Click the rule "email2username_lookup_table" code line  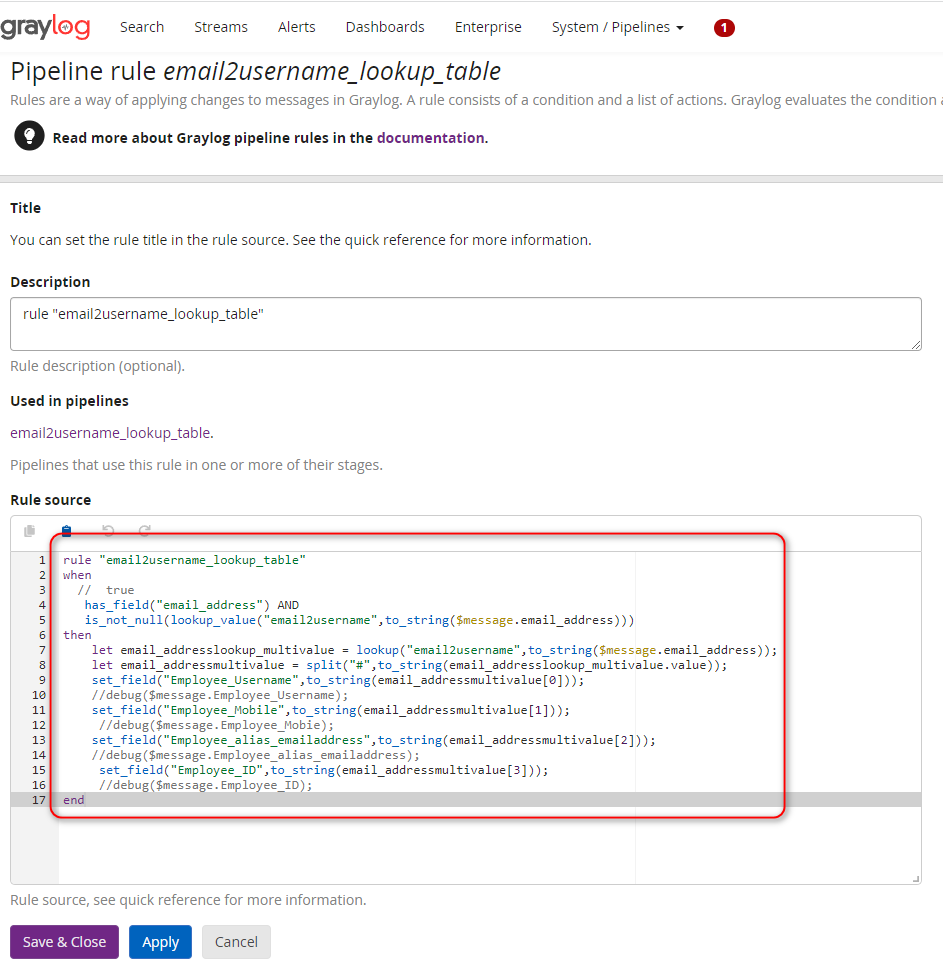[x=184, y=560]
